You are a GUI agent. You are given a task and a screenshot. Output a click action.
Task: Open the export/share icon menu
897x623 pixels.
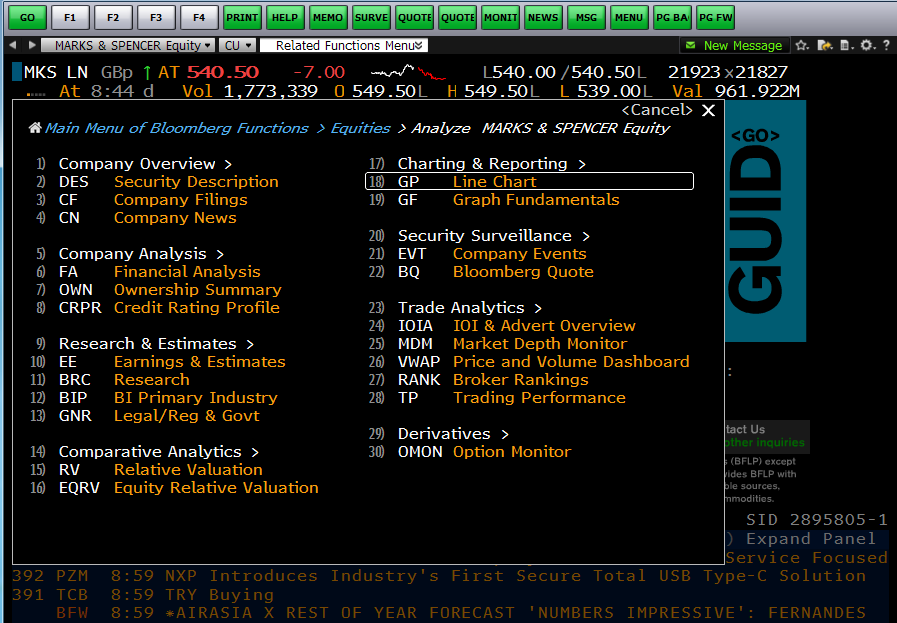pyautogui.click(x=825, y=45)
